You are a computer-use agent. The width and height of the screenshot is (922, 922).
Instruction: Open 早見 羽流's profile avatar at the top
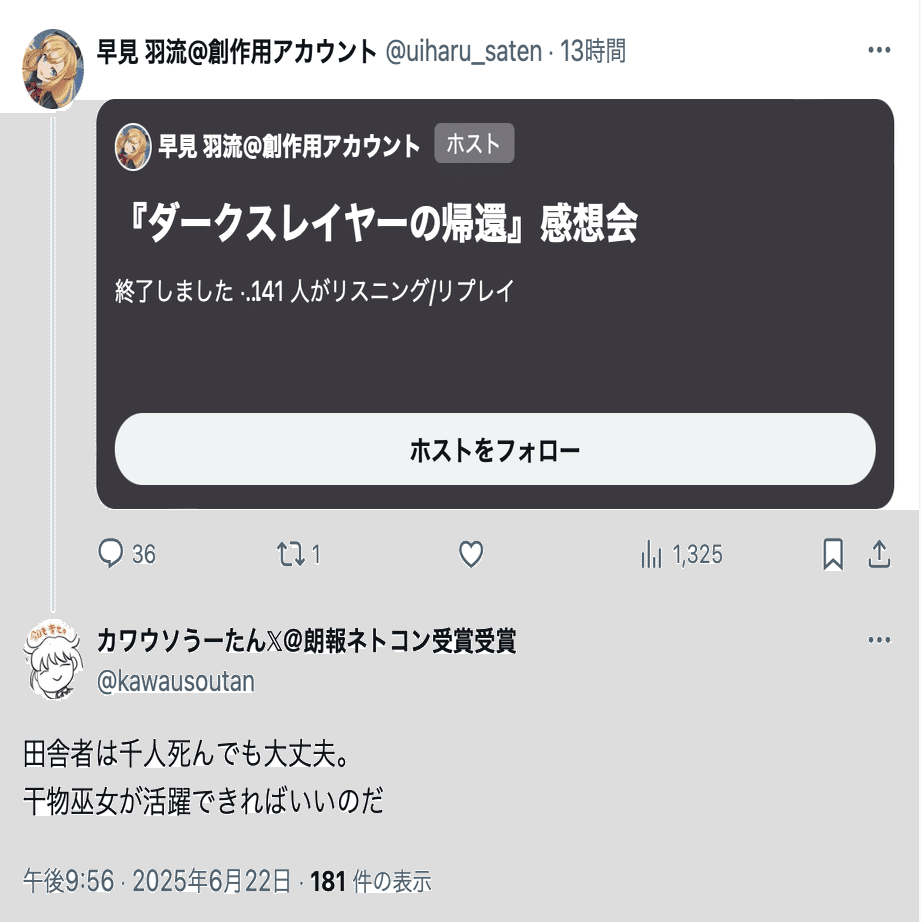point(53,69)
